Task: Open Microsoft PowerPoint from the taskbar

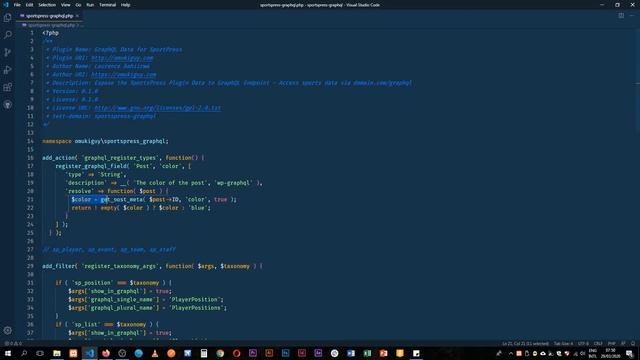Action: pyautogui.click(x=383, y=353)
